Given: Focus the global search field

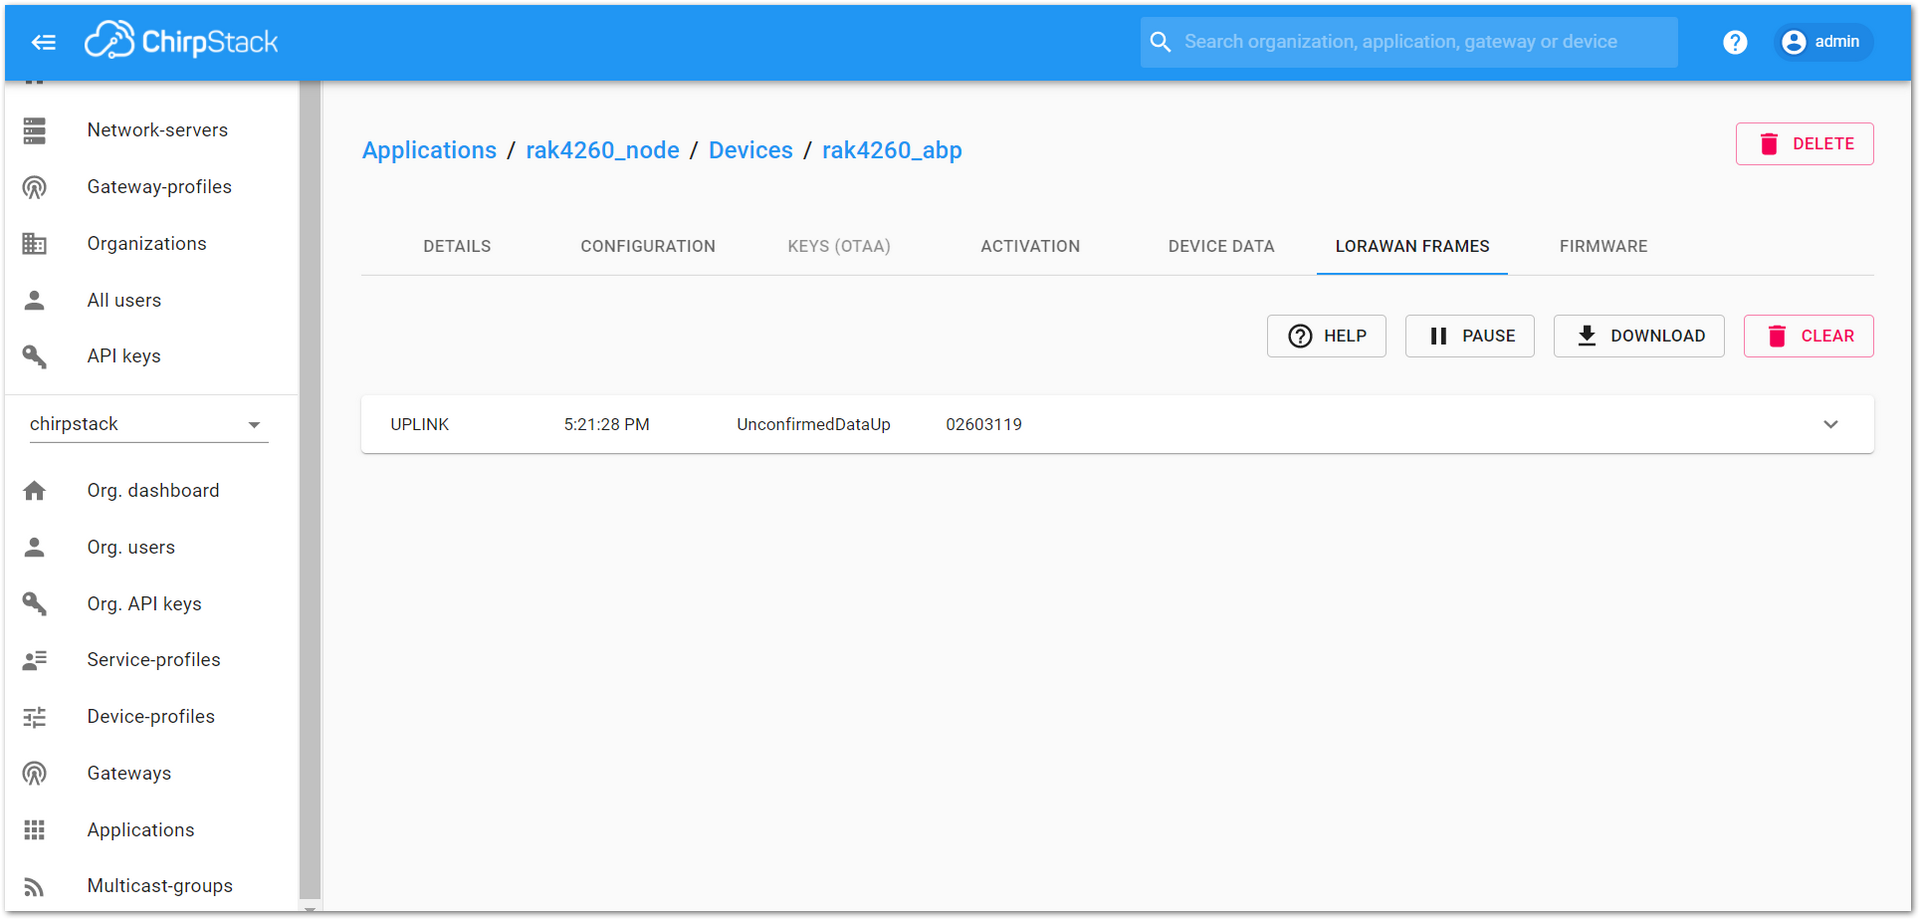Looking at the screenshot, I should (x=1408, y=42).
